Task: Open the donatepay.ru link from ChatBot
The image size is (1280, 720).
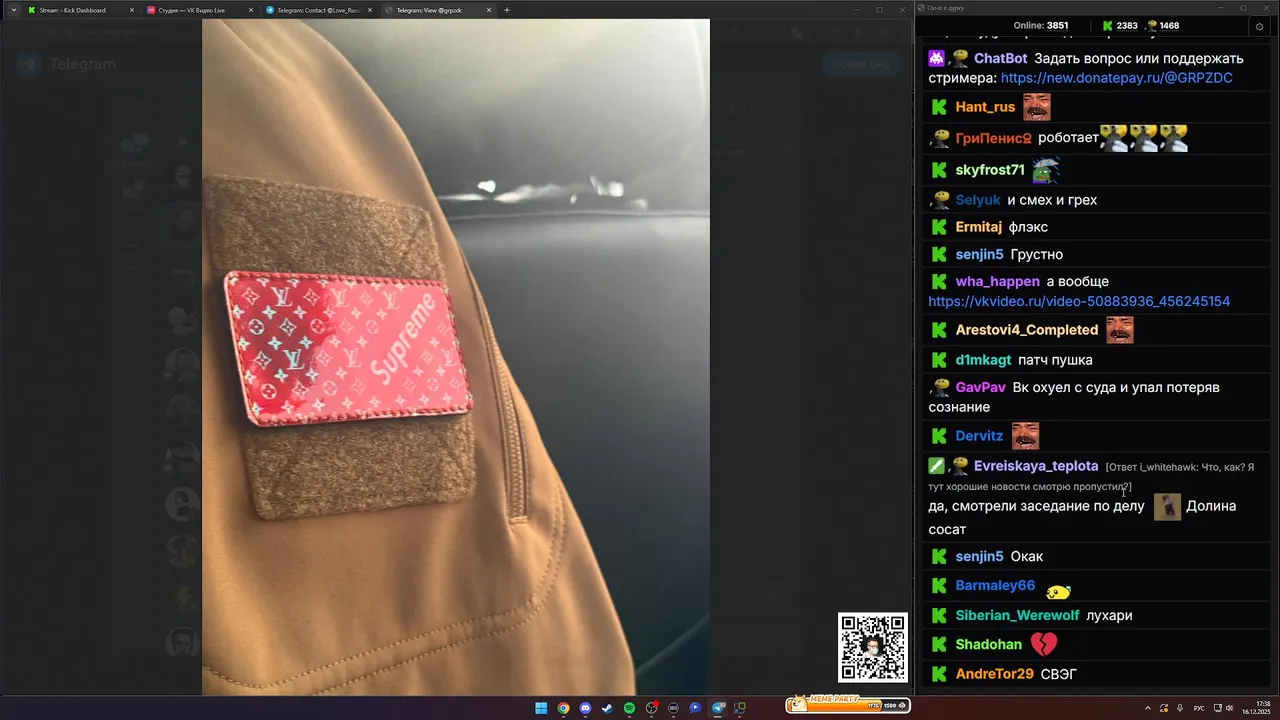Action: [x=1116, y=78]
